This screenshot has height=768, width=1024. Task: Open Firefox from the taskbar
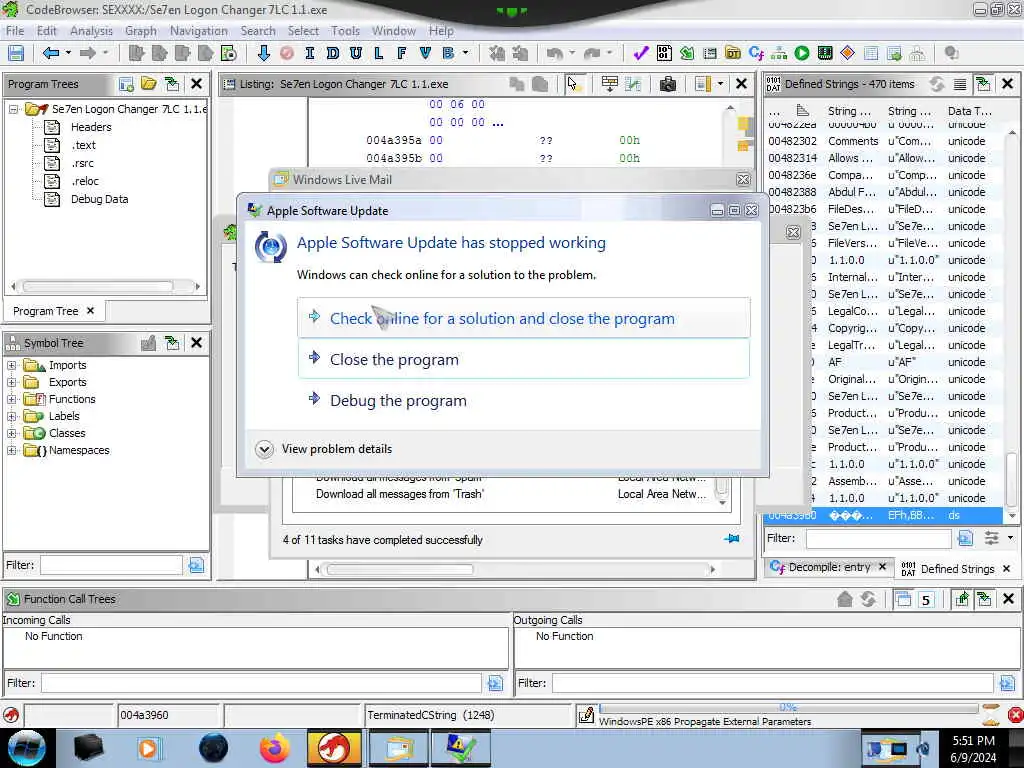(x=275, y=748)
